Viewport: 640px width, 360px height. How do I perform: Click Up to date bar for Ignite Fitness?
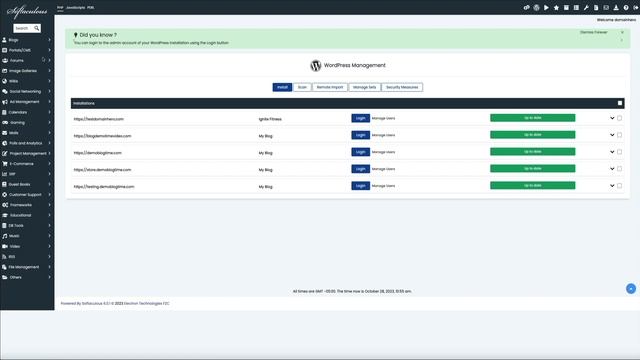pyautogui.click(x=533, y=118)
